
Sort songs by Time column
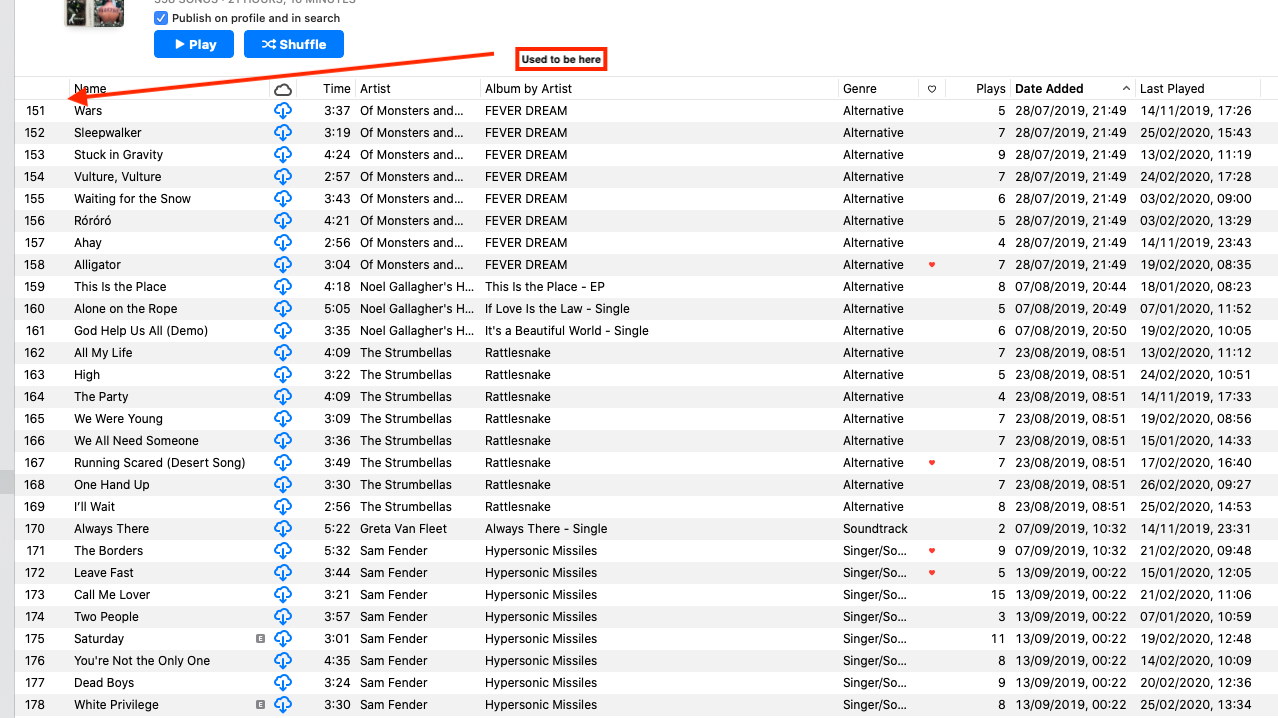(x=337, y=89)
